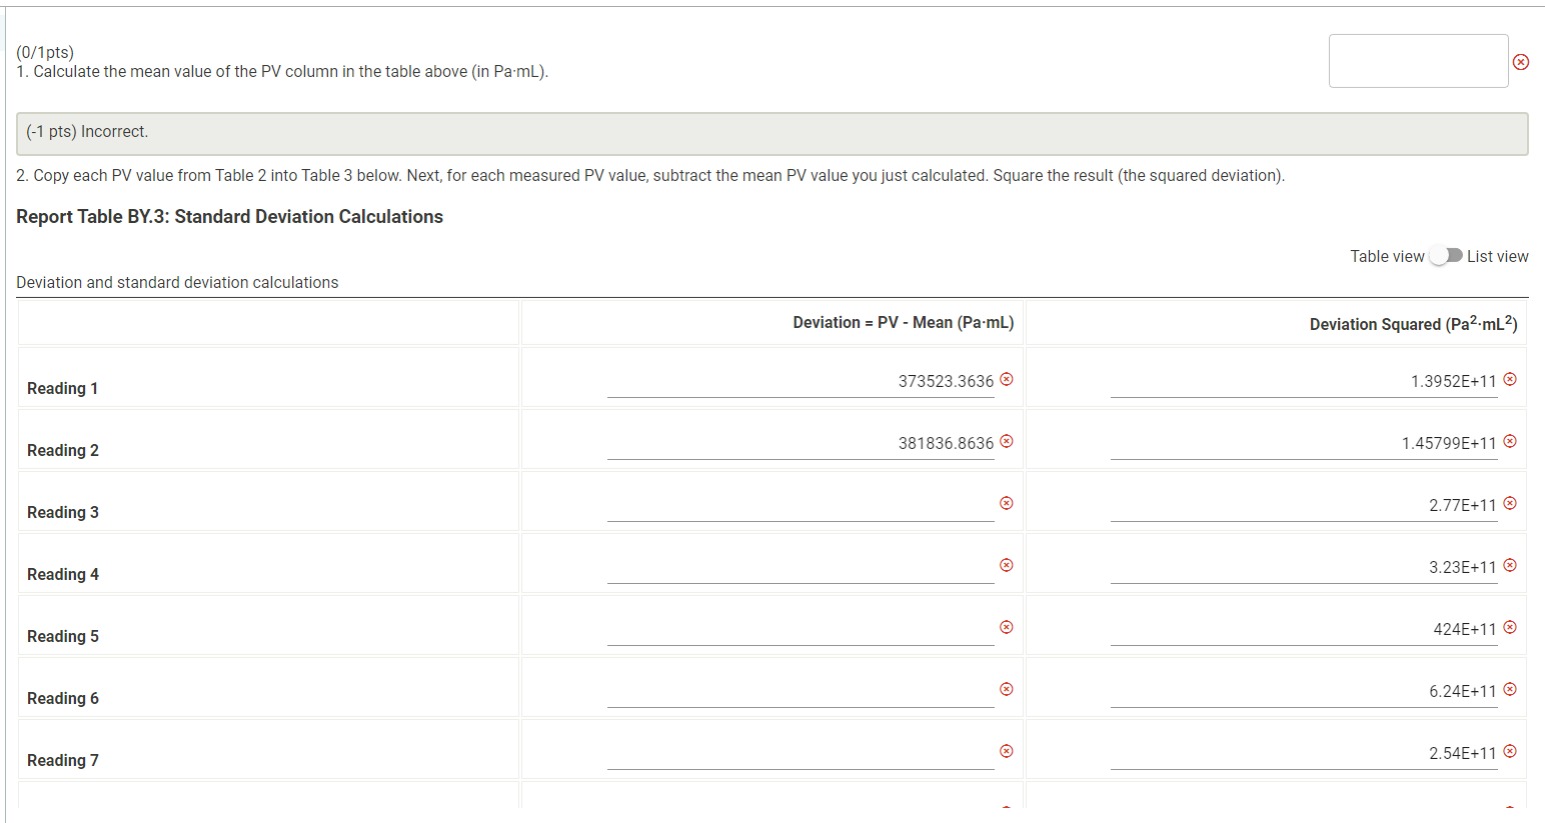Viewport: 1545px width, 823px height.
Task: Click the red icon beside the 6.24E+11 value
Action: click(1510, 690)
